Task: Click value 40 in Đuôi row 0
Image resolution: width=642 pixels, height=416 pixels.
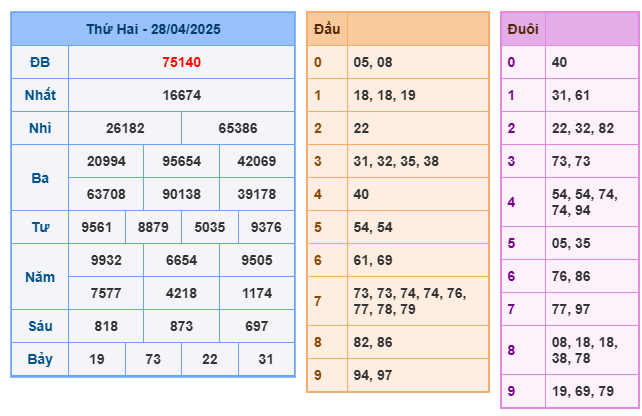Action: [559, 62]
